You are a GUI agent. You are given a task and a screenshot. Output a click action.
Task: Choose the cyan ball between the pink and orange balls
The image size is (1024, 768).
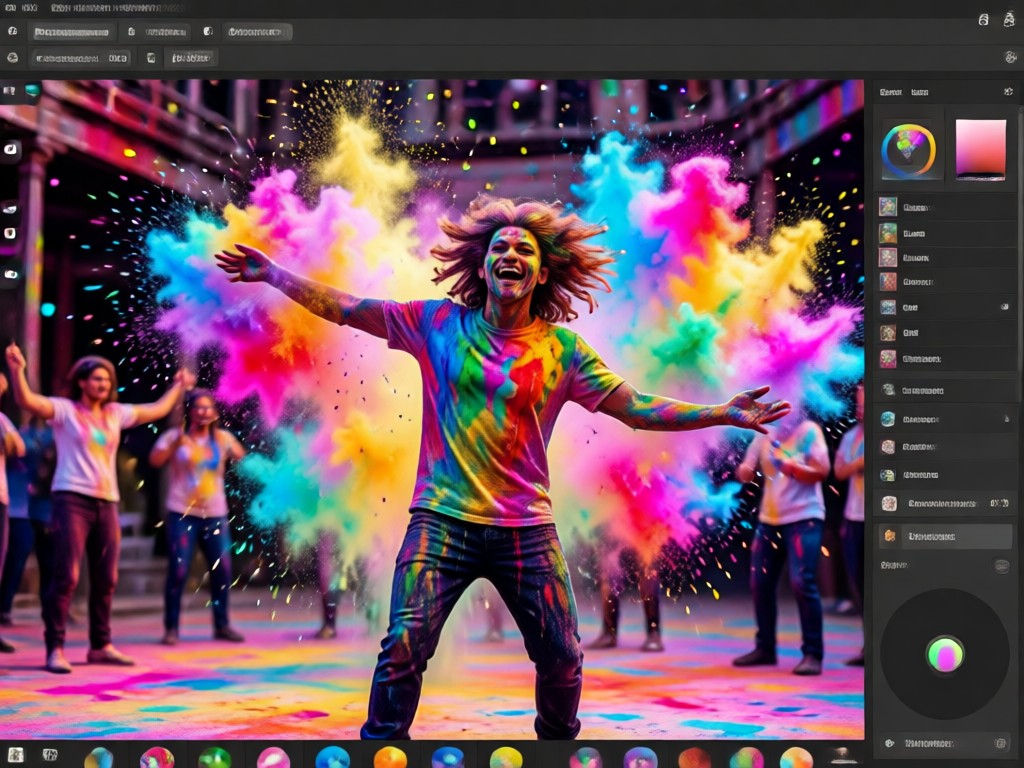point(332,758)
